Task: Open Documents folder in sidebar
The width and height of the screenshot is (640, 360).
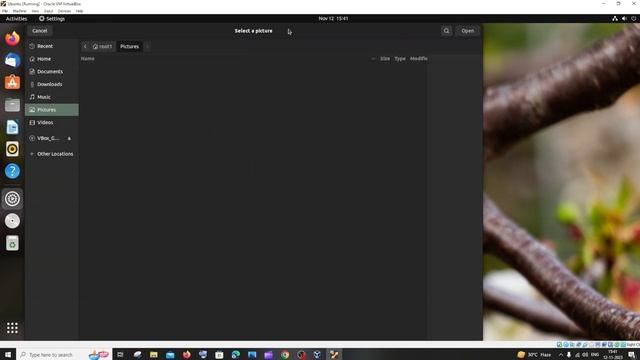Action: click(51, 71)
